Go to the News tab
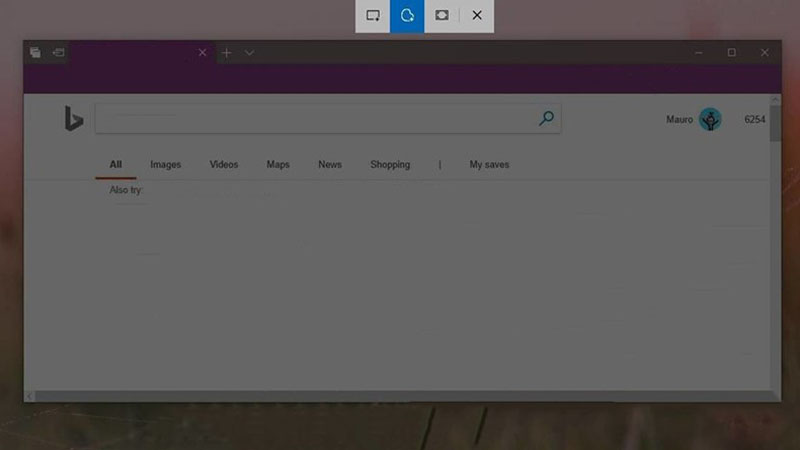This screenshot has height=450, width=800. point(330,165)
